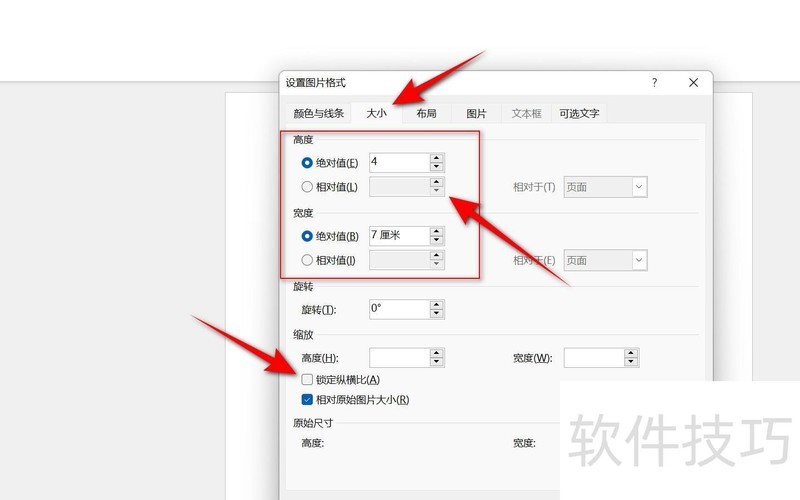This screenshot has width=800, height=500.
Task: Expand the width 相对于 页面 dropdown
Action: (x=639, y=260)
